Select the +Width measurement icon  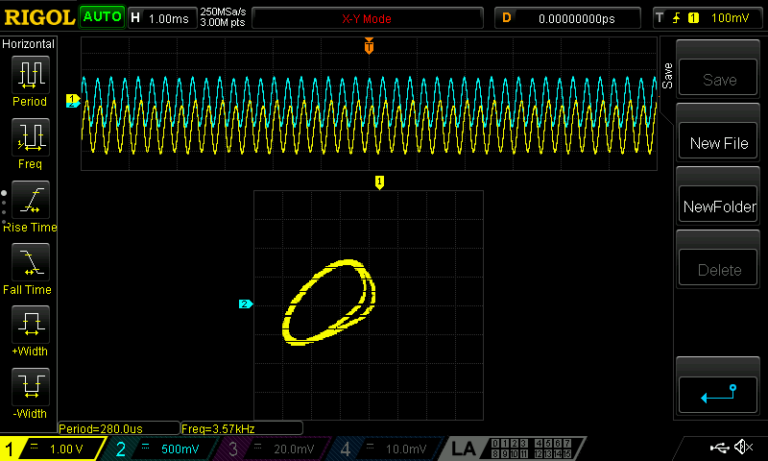(x=30, y=324)
